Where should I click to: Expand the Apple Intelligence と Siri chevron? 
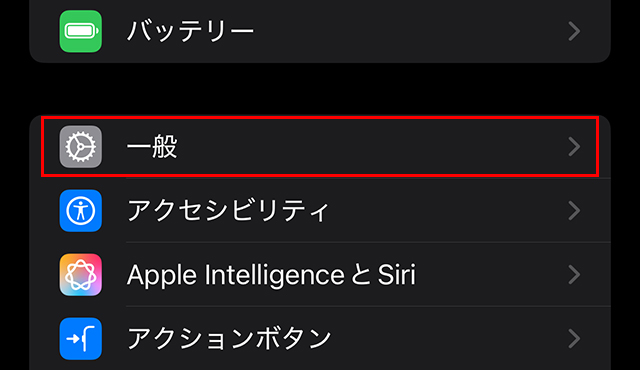(574, 275)
